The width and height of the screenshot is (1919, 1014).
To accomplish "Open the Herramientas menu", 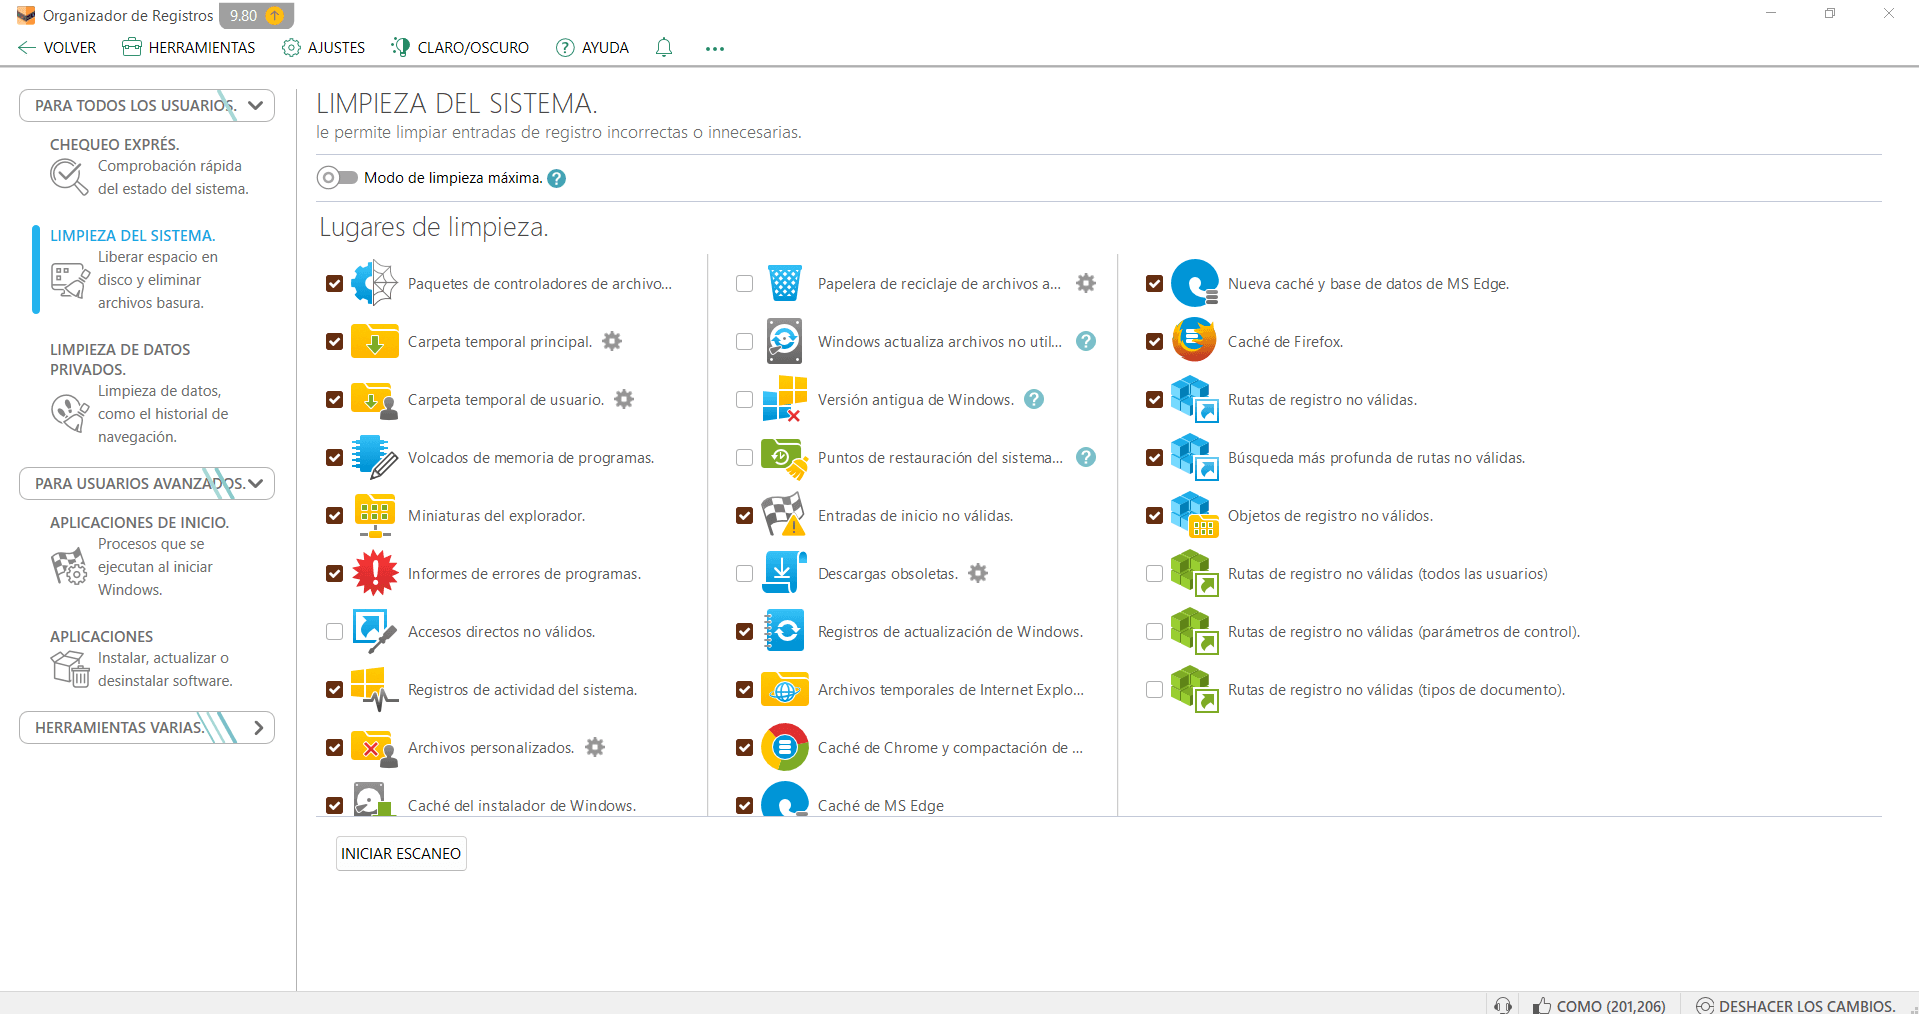I will (x=188, y=47).
